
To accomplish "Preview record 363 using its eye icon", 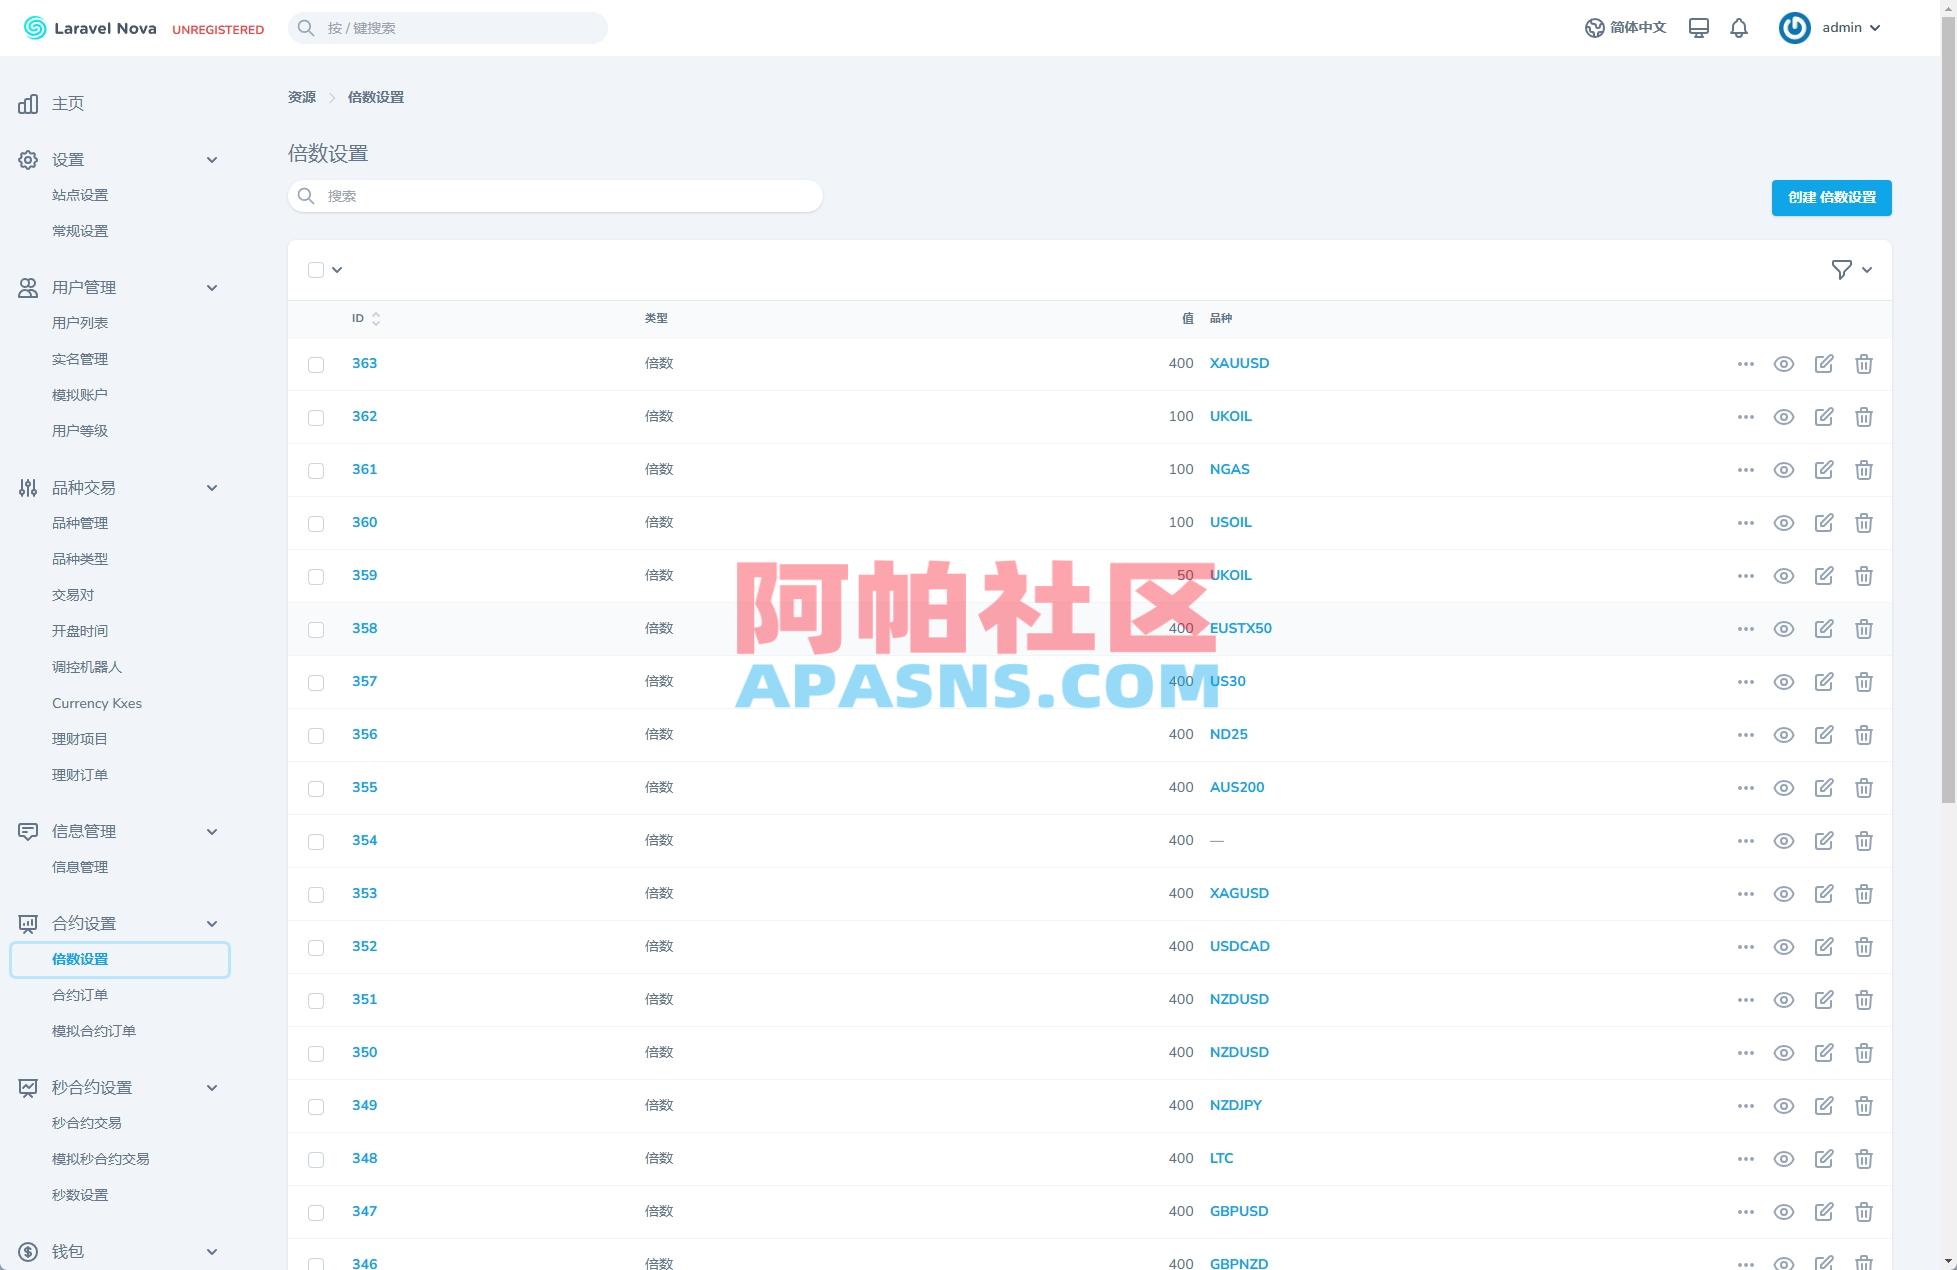I will click(x=1783, y=364).
